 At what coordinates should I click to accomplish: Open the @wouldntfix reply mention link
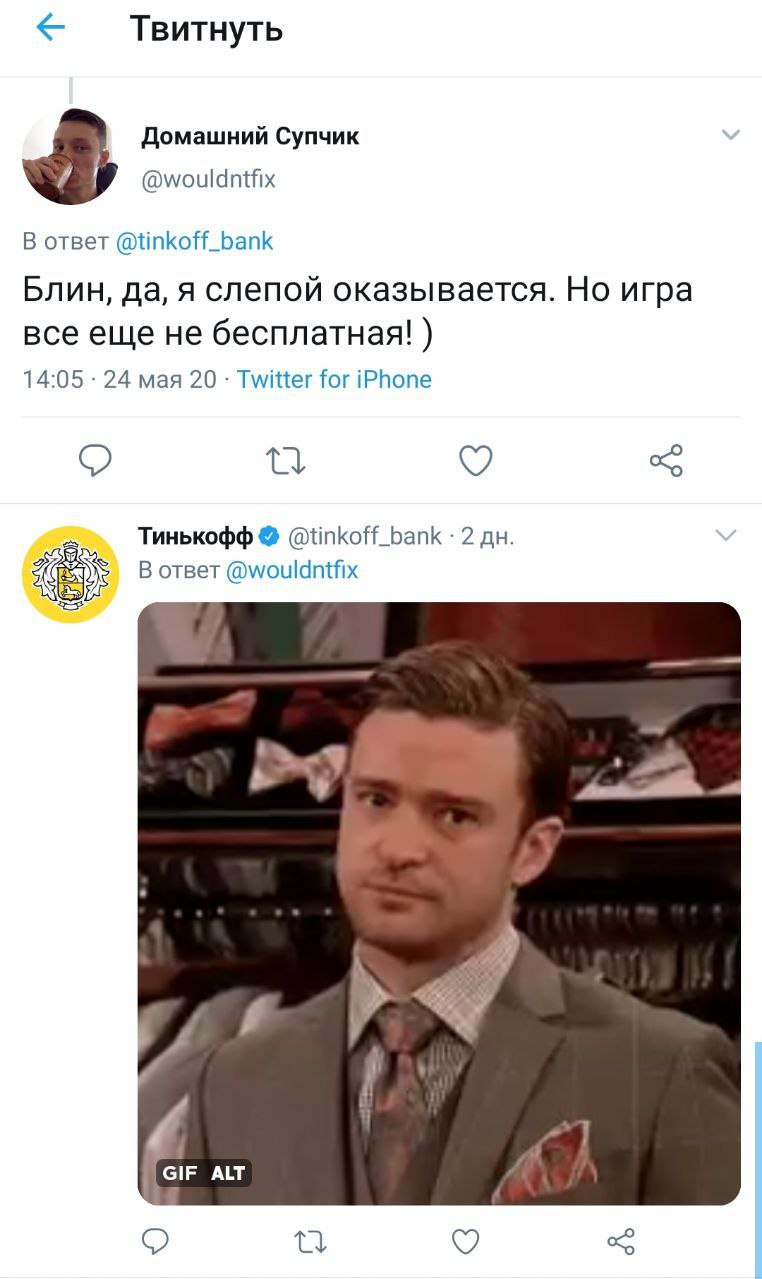[292, 570]
